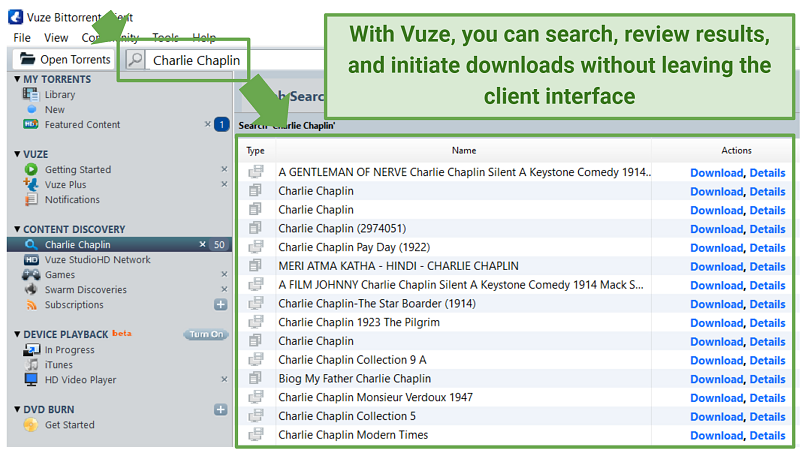
Task: Download Charlie Chaplin Monsieur Verdoux 1947
Action: pos(717,398)
